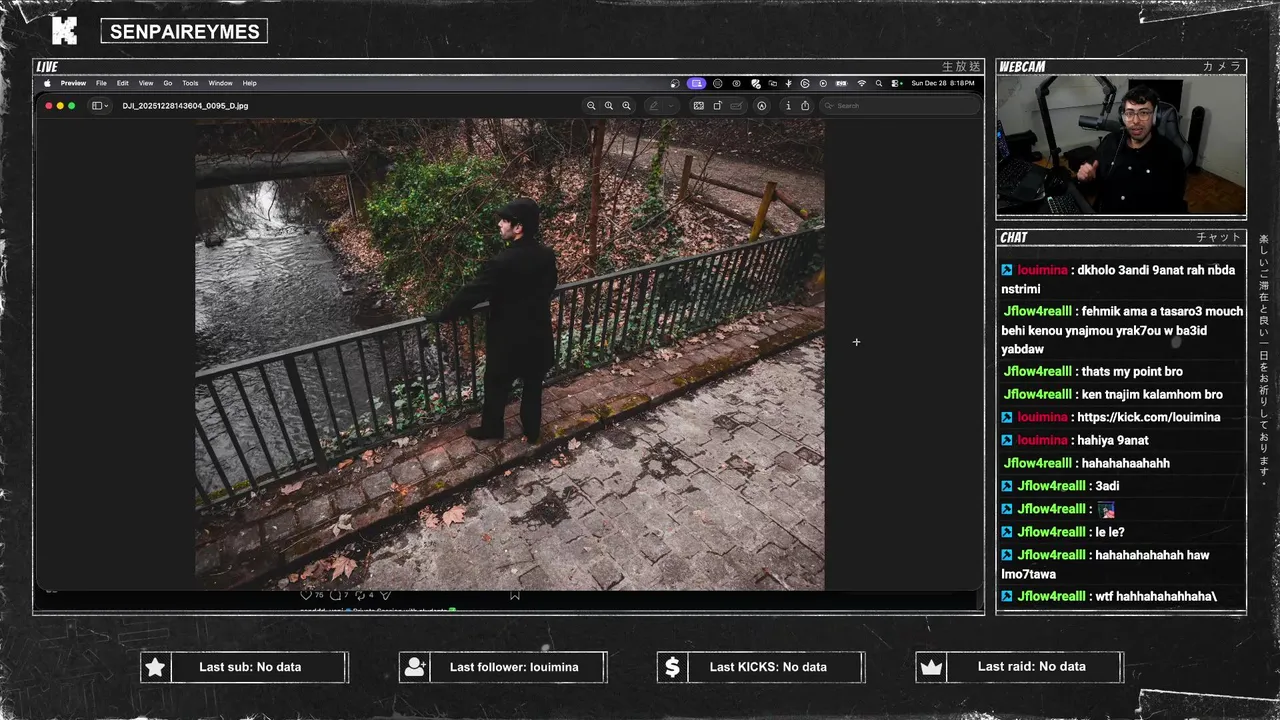The height and width of the screenshot is (720, 1280).
Task: Click "Last follower: louimina" text
Action: point(514,667)
